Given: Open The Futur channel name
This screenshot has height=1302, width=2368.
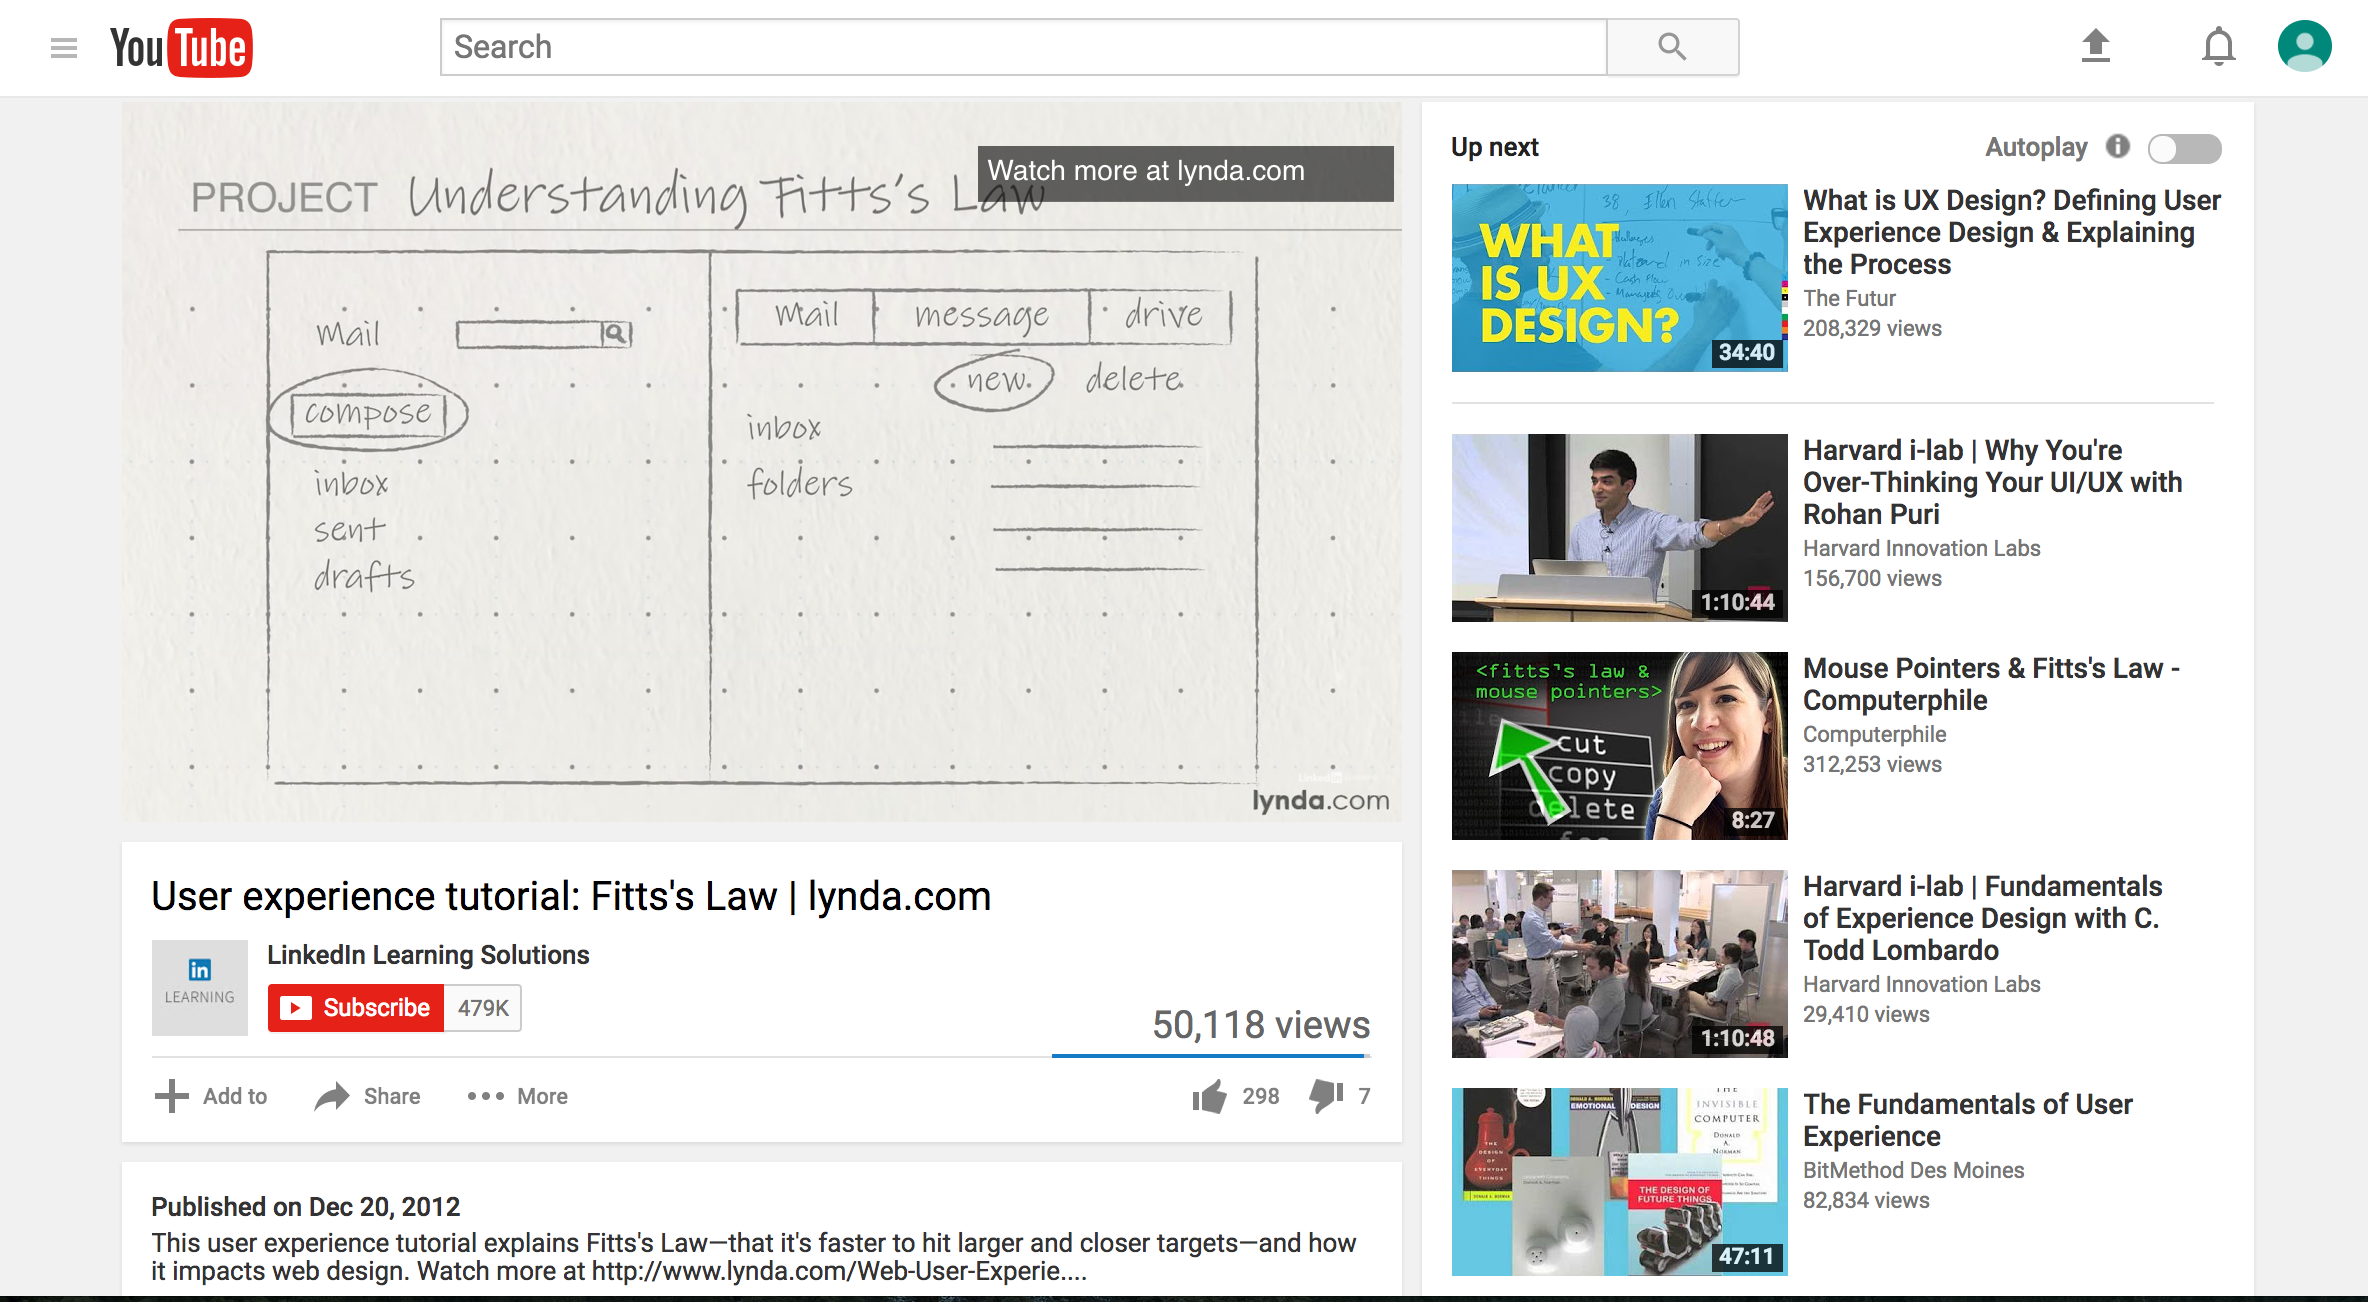Looking at the screenshot, I should 1849,298.
